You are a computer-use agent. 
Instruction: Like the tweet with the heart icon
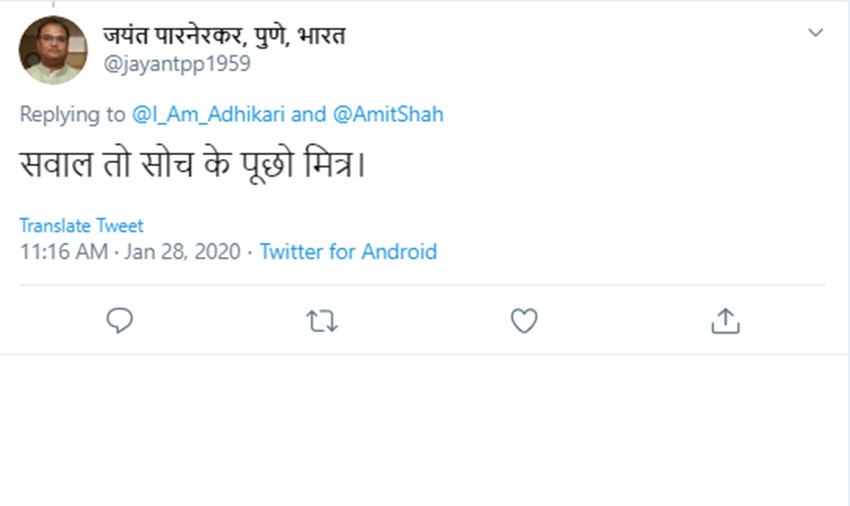click(x=524, y=320)
